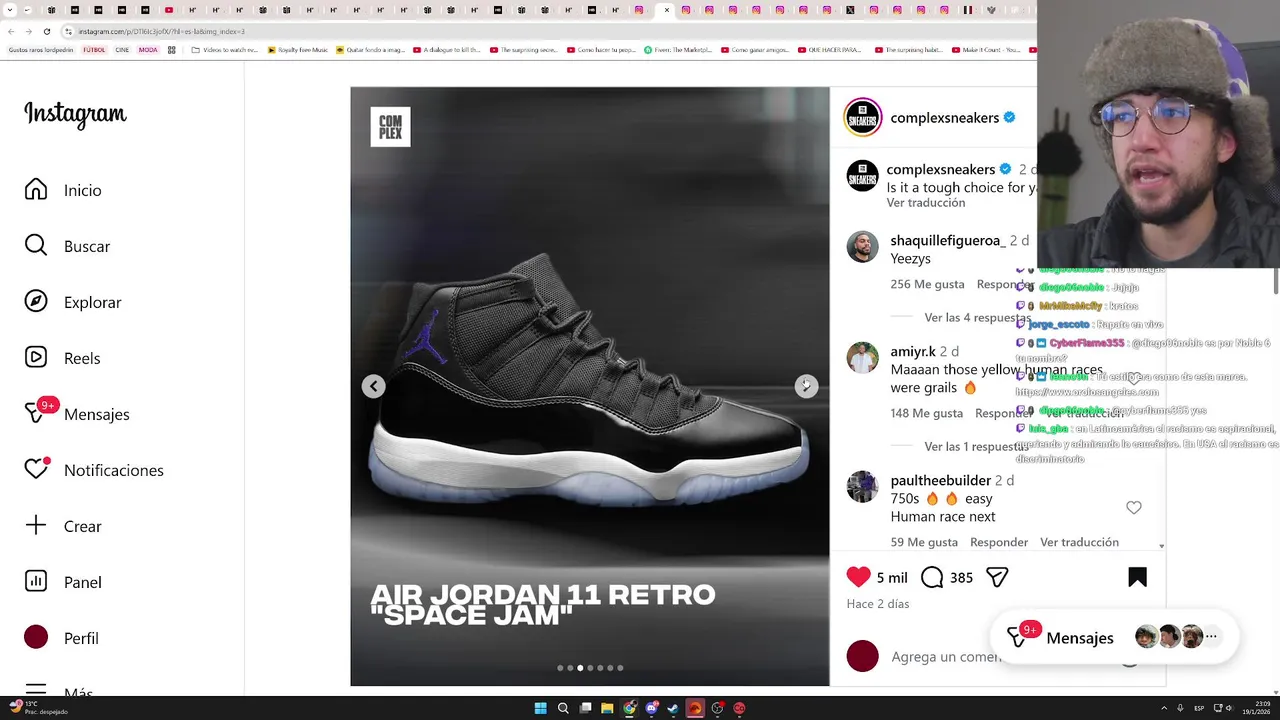
Task: Open Windows Start button
Action: (x=541, y=708)
